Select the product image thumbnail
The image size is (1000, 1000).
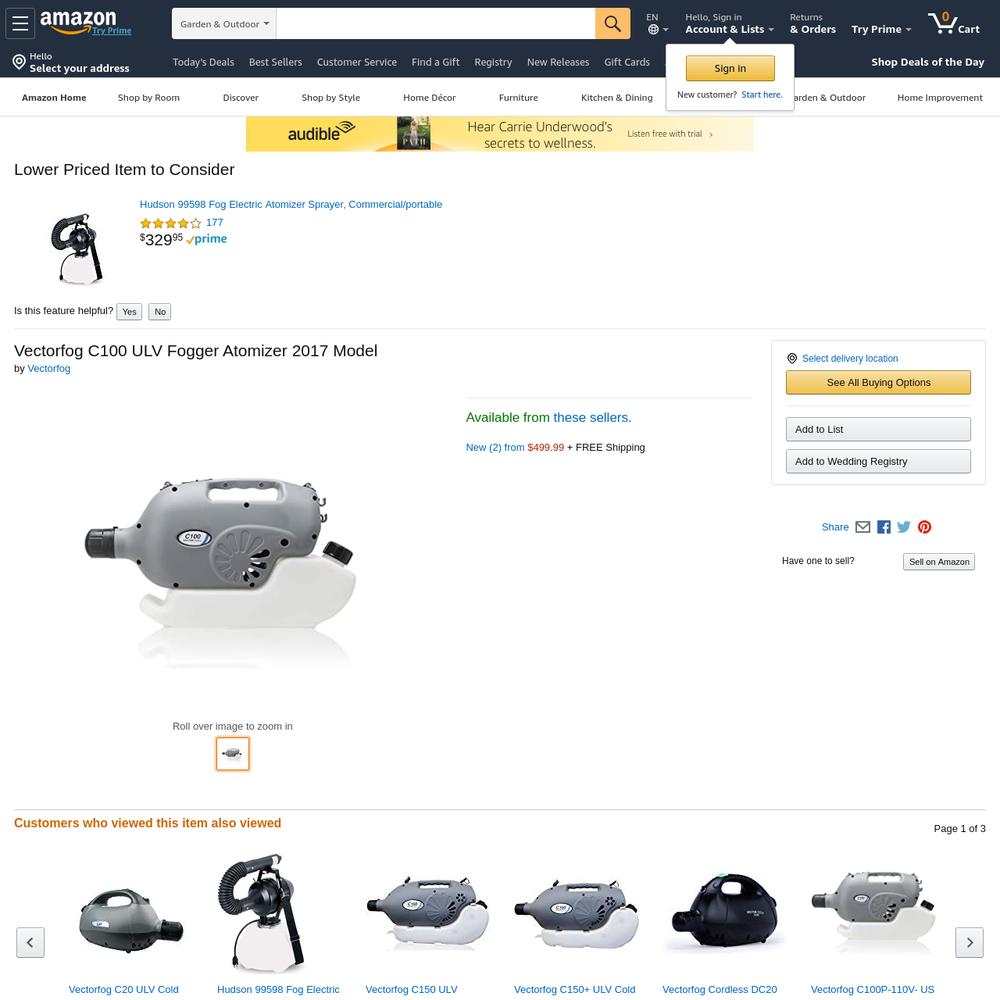click(x=233, y=754)
